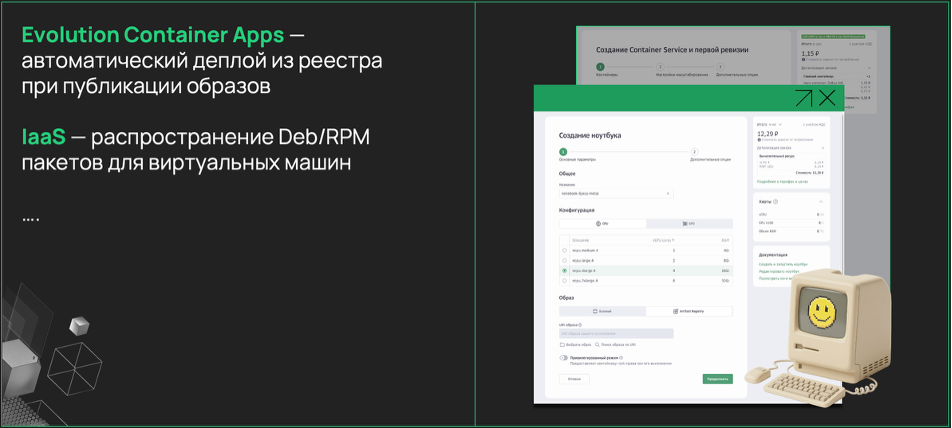Click step 2 Настройки масштабирования in the back window
The width and height of the screenshot is (952, 428).
point(661,67)
